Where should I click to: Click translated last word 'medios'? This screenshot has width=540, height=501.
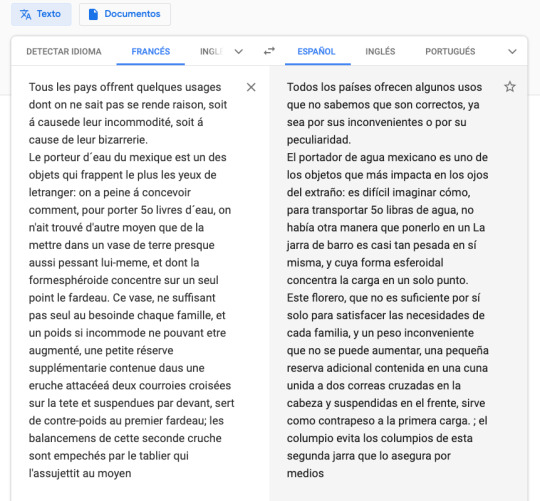pos(305,473)
